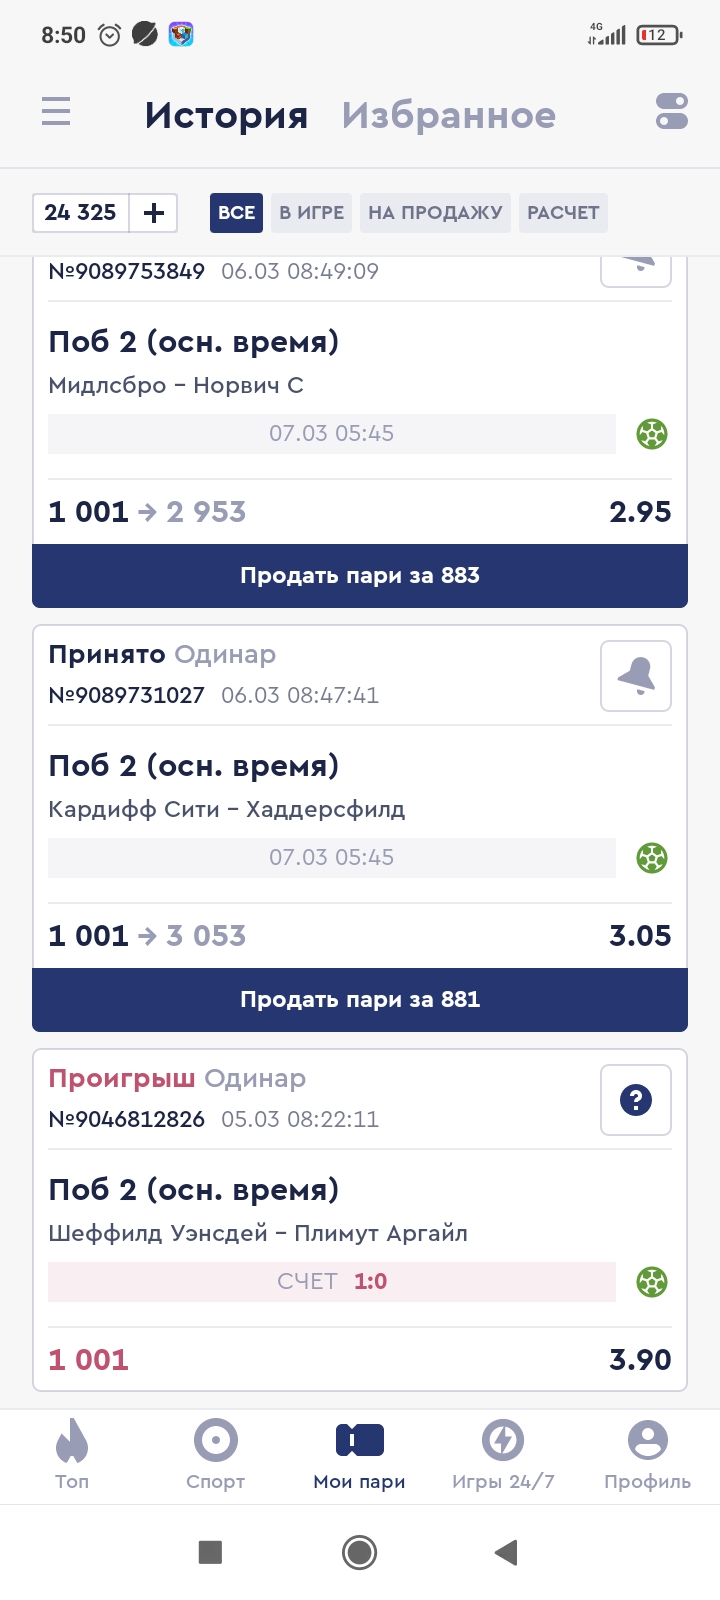
Task: Open question mark help on lost bet
Action: [x=636, y=1100]
